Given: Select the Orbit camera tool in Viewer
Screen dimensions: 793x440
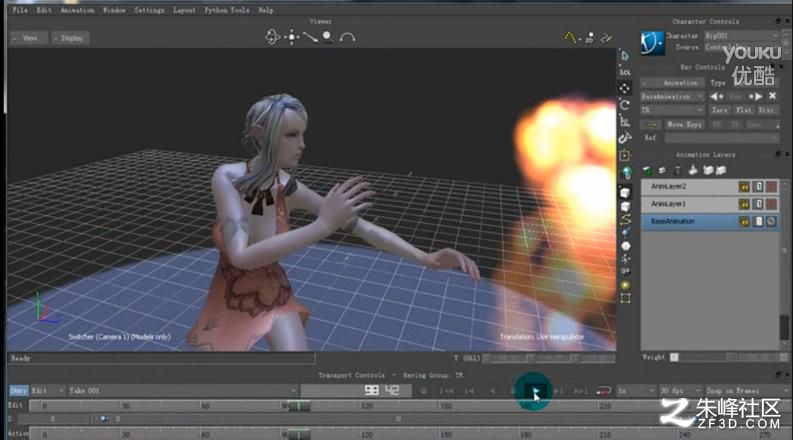Looking at the screenshot, I should click(272, 37).
